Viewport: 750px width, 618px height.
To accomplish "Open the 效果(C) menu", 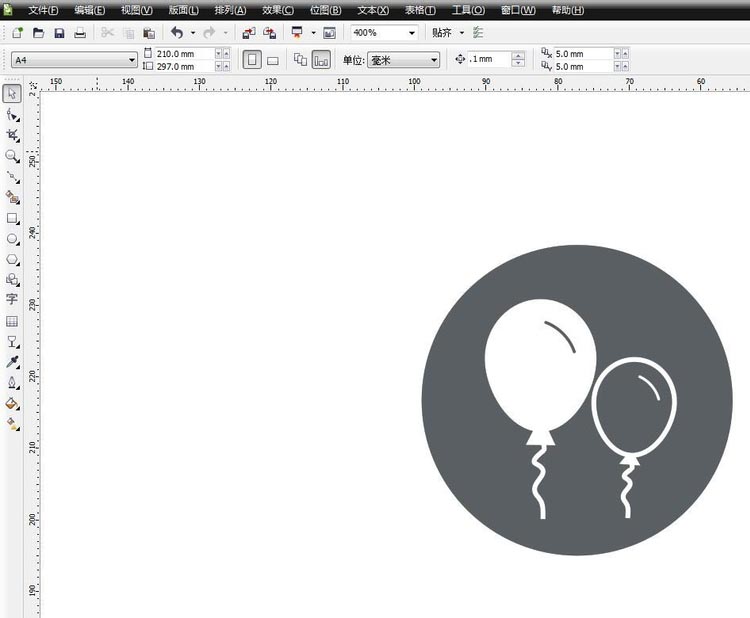I will (278, 10).
